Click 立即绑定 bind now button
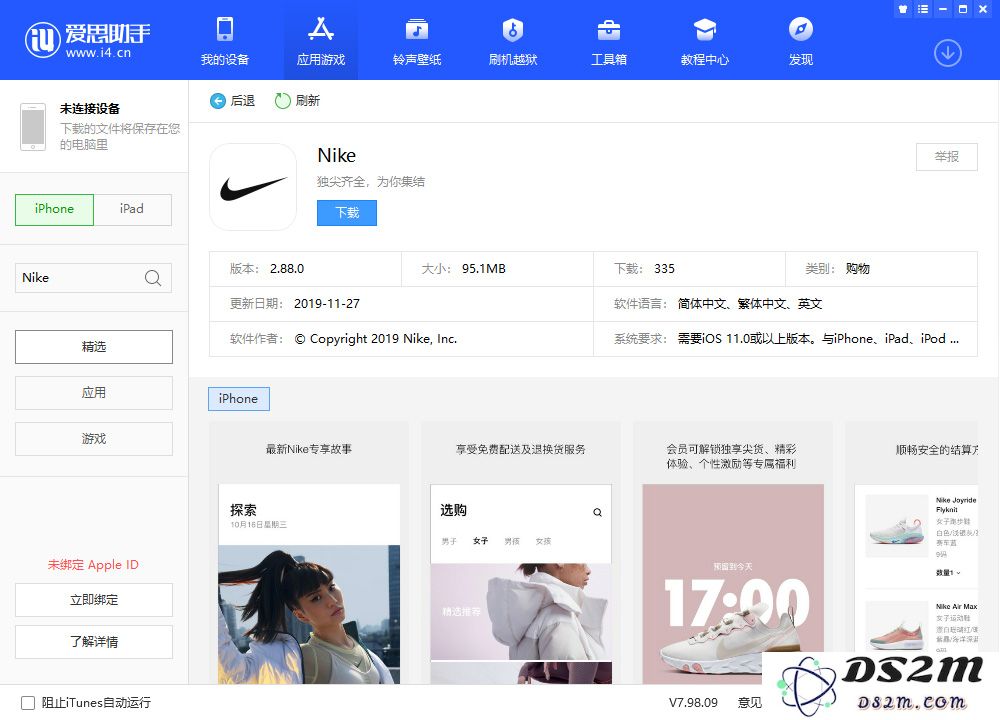This screenshot has height=720, width=1000. point(94,600)
